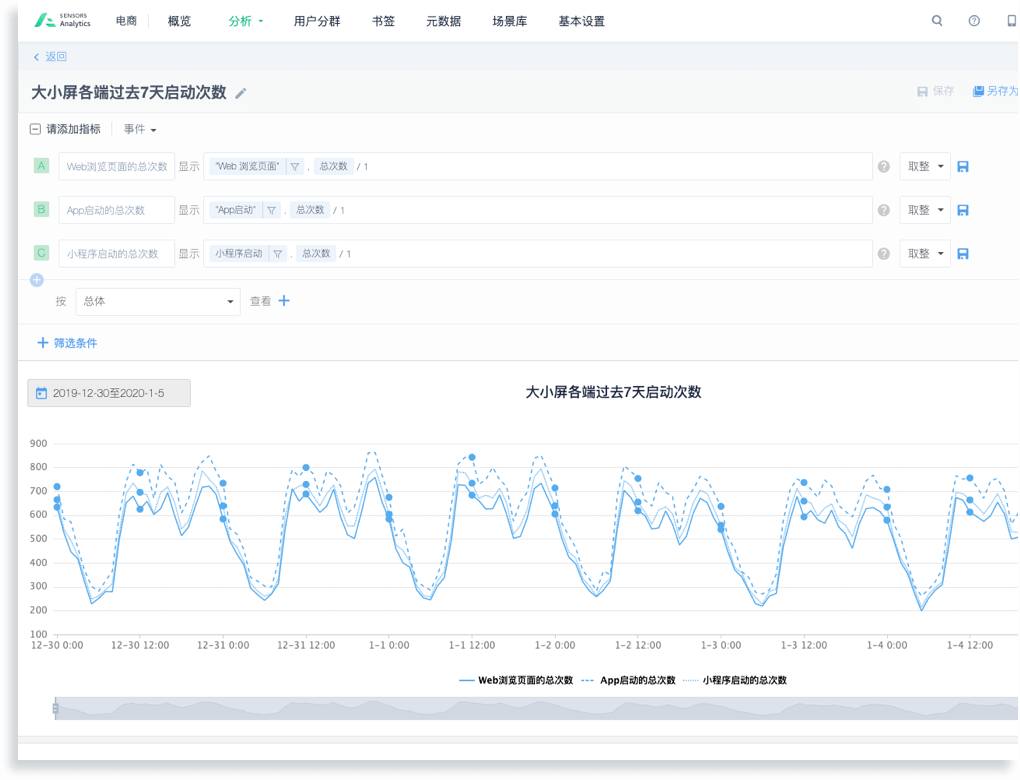Collapse the 请添加指标 section toggle
Image resolution: width=1020 pixels, height=780 pixels.
(x=36, y=129)
